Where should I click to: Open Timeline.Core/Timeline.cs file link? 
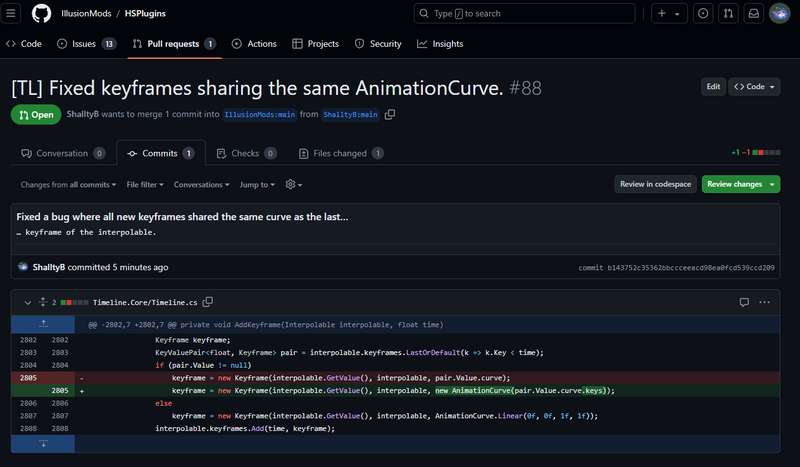(x=145, y=303)
